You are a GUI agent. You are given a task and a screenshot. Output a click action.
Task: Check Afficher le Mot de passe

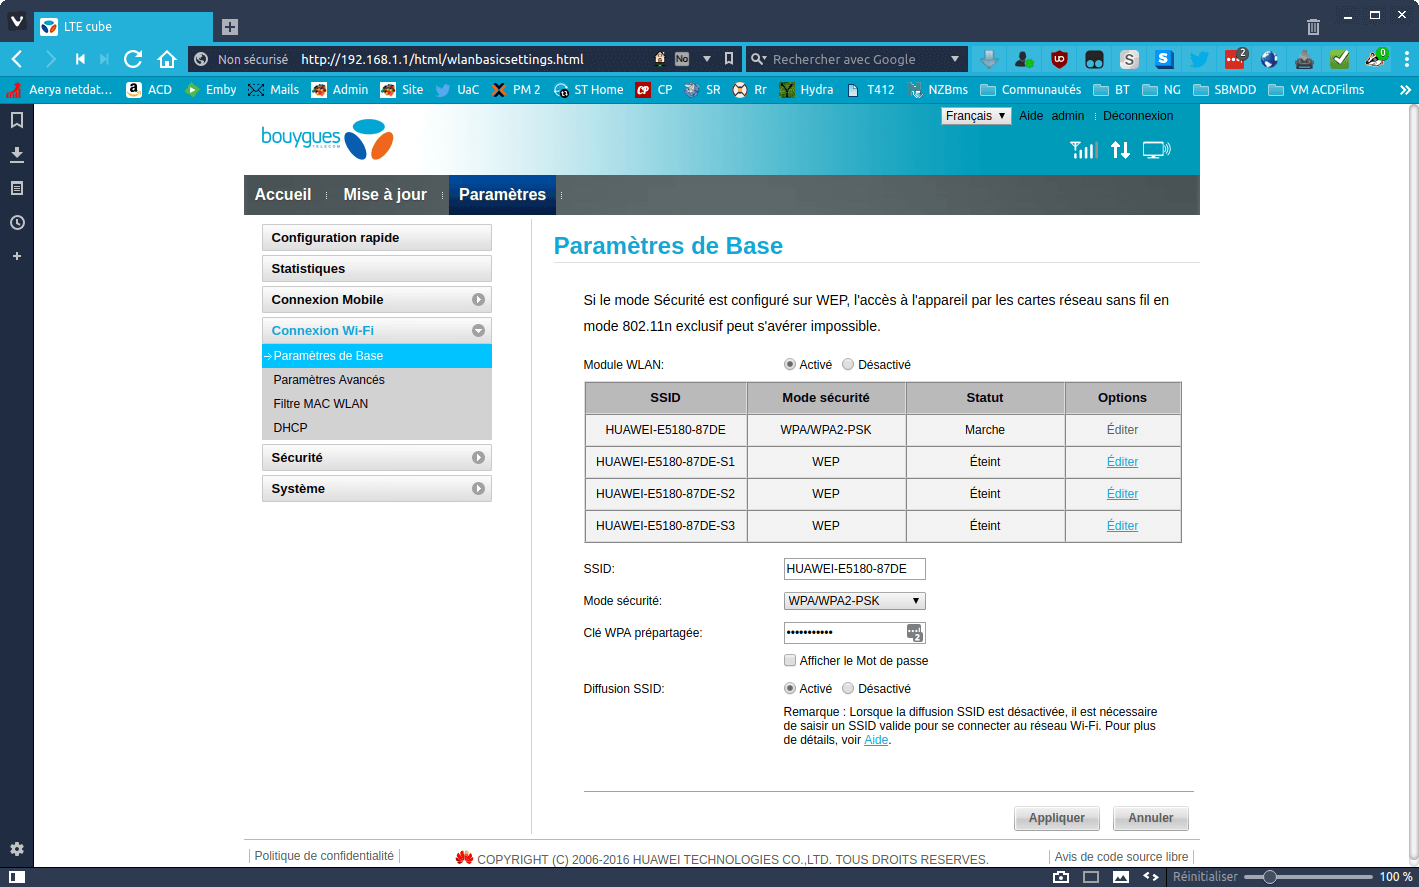click(x=790, y=661)
